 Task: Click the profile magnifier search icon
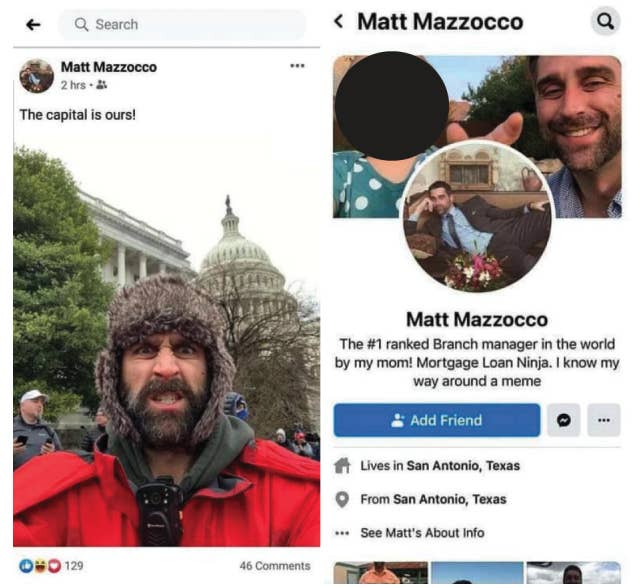tap(605, 21)
